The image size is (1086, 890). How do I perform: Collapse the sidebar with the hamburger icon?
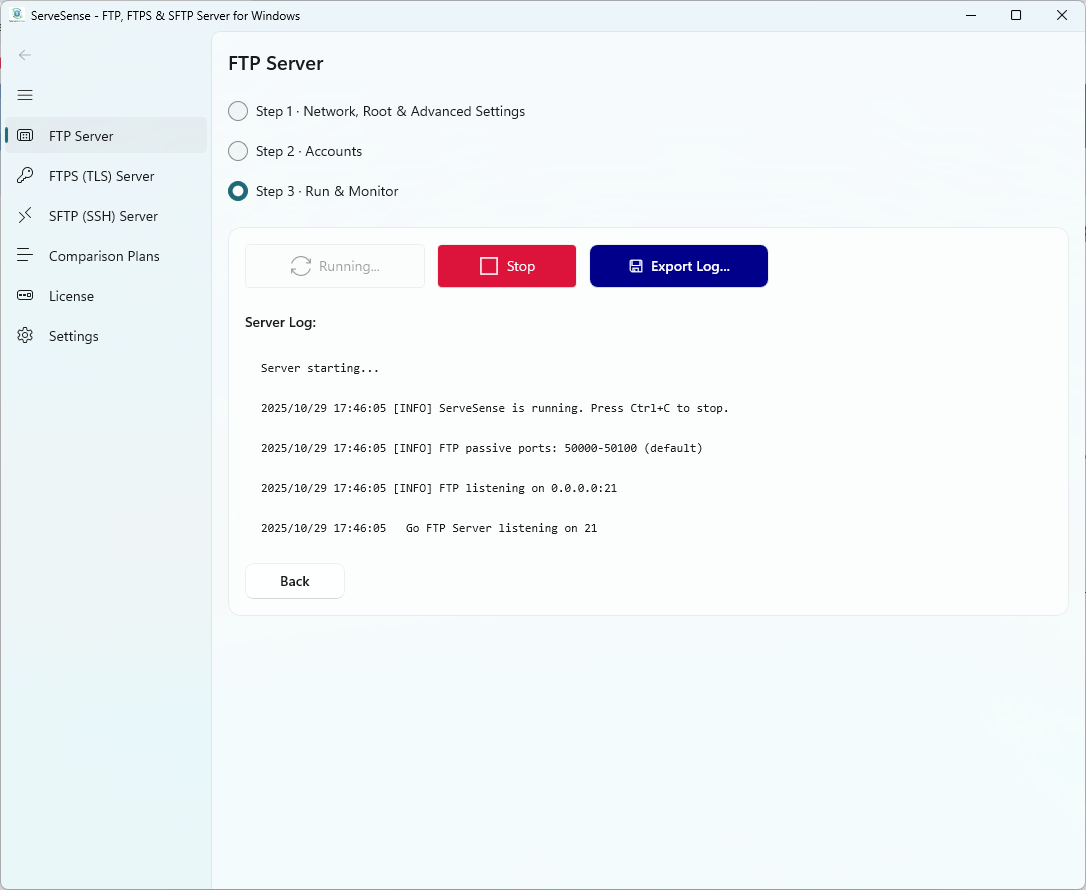(24, 95)
